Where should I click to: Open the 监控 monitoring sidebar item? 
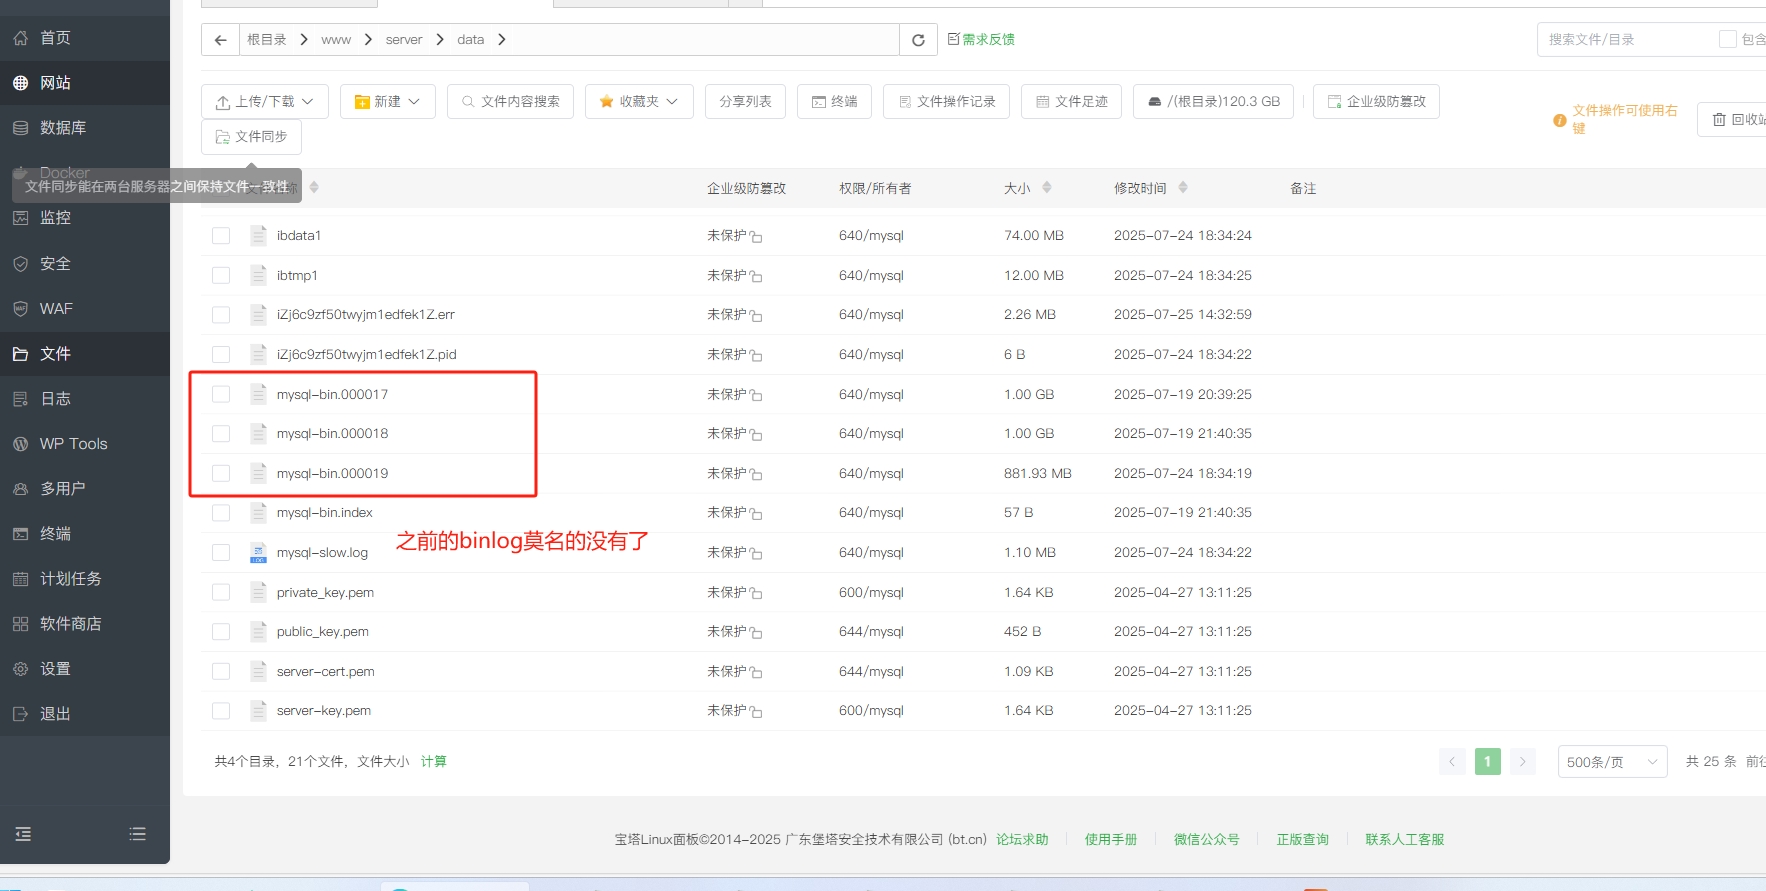coord(84,218)
